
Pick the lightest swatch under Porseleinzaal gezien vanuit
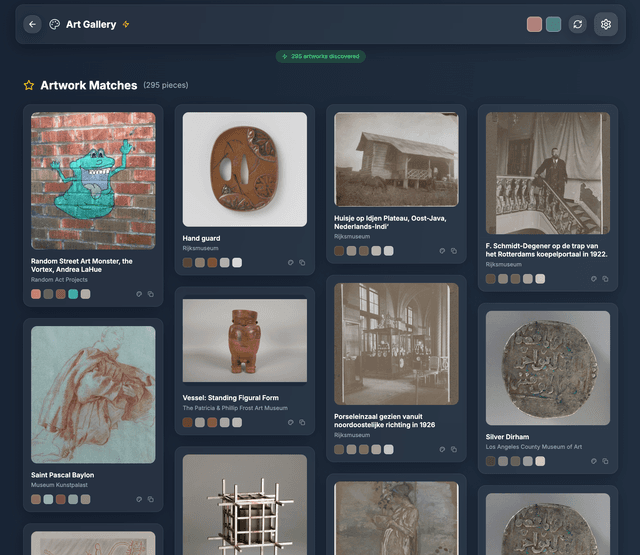tap(389, 450)
